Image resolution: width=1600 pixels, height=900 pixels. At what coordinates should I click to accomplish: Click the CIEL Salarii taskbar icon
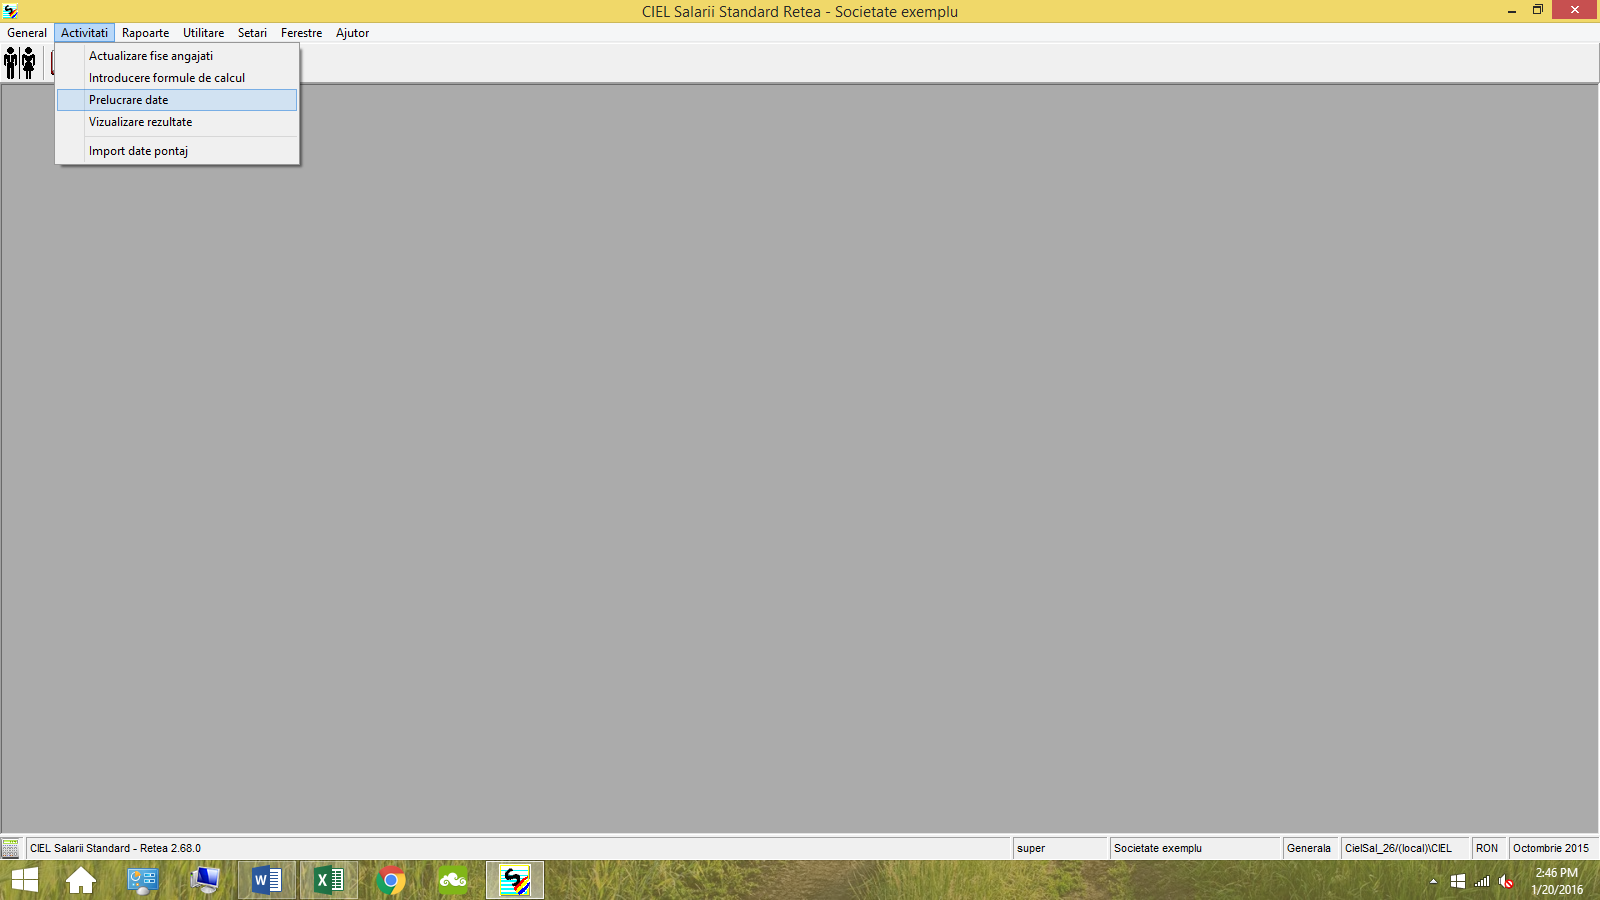[515, 880]
